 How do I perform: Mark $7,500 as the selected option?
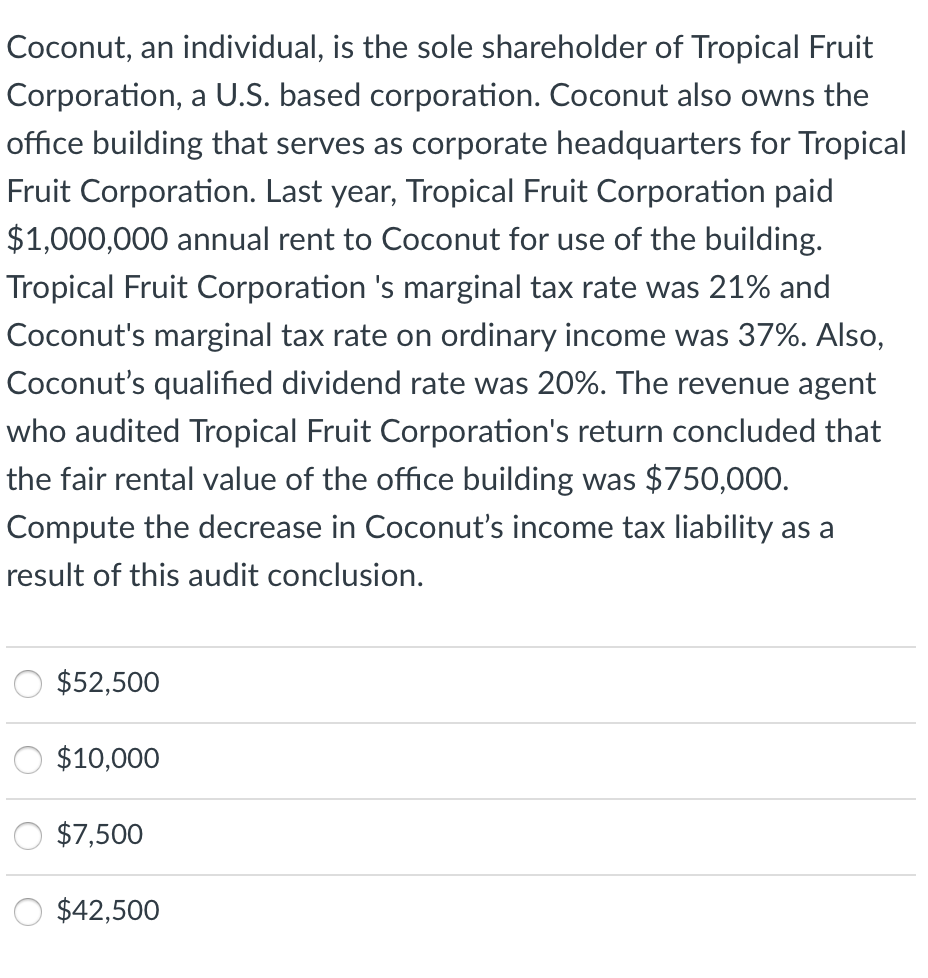(x=28, y=836)
